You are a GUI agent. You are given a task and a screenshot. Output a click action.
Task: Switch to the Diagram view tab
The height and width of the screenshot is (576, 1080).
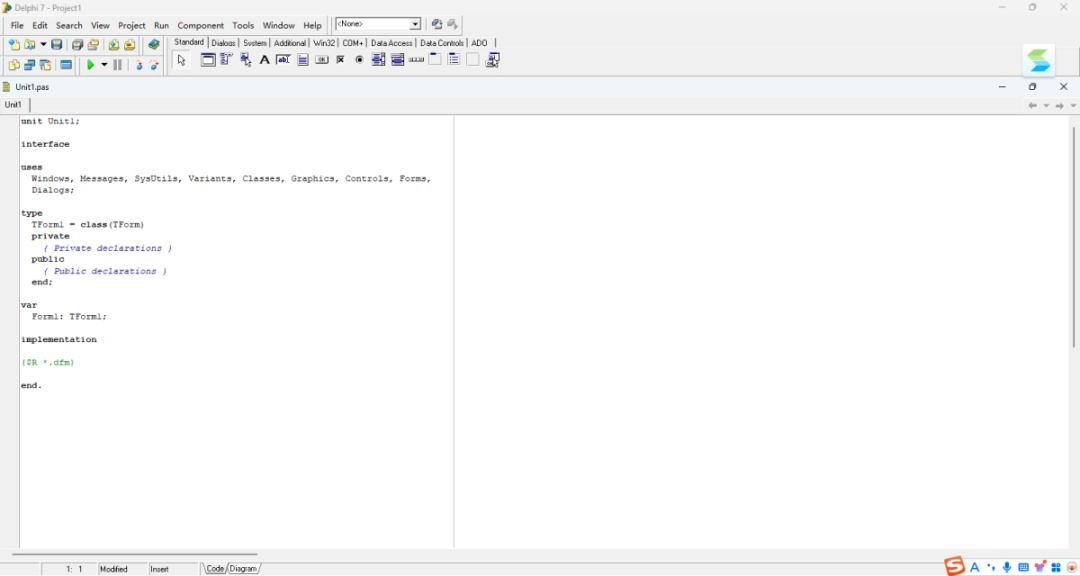[x=244, y=569]
